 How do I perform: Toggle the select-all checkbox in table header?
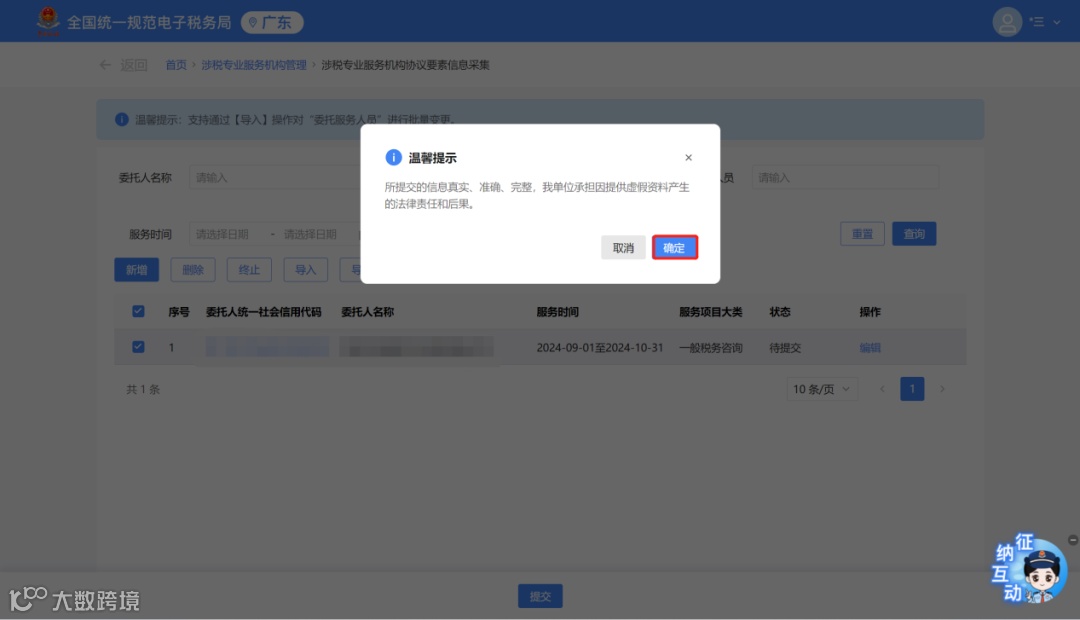click(x=137, y=311)
